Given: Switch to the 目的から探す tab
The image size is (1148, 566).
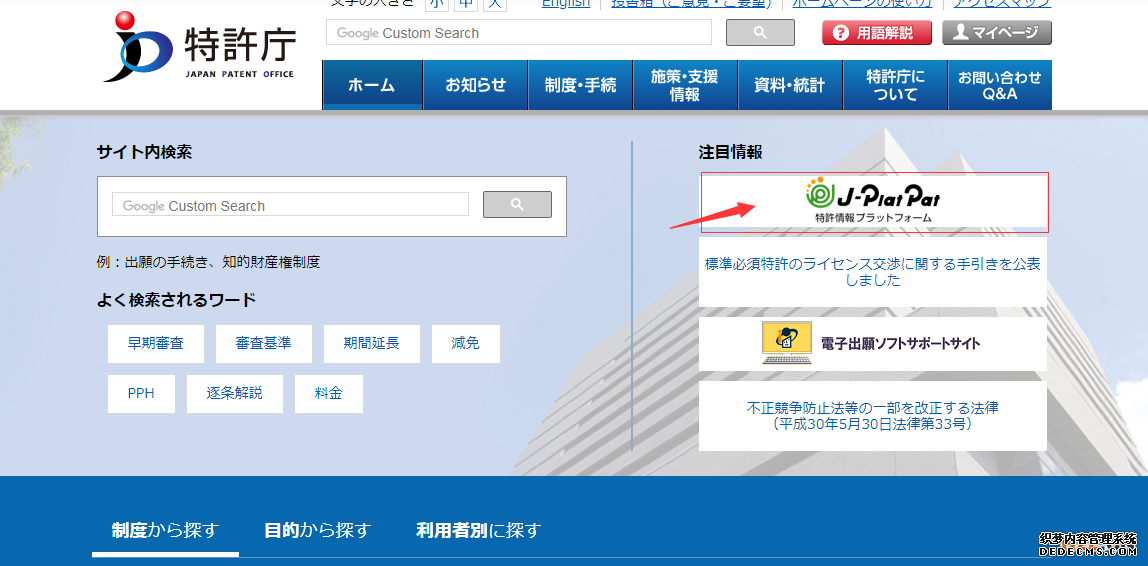Looking at the screenshot, I should click(x=317, y=530).
